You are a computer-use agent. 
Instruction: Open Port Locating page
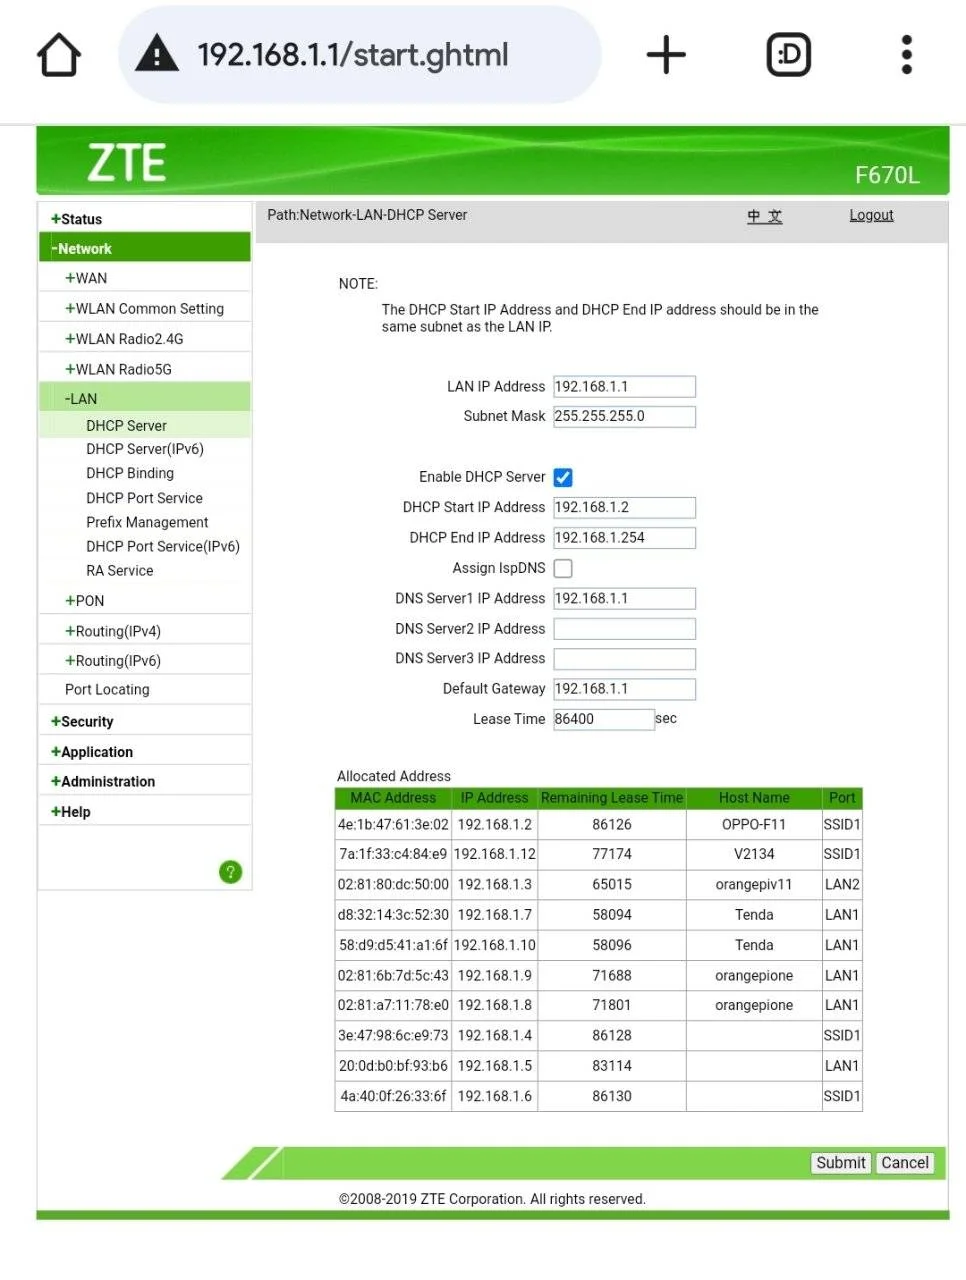[x=107, y=690]
